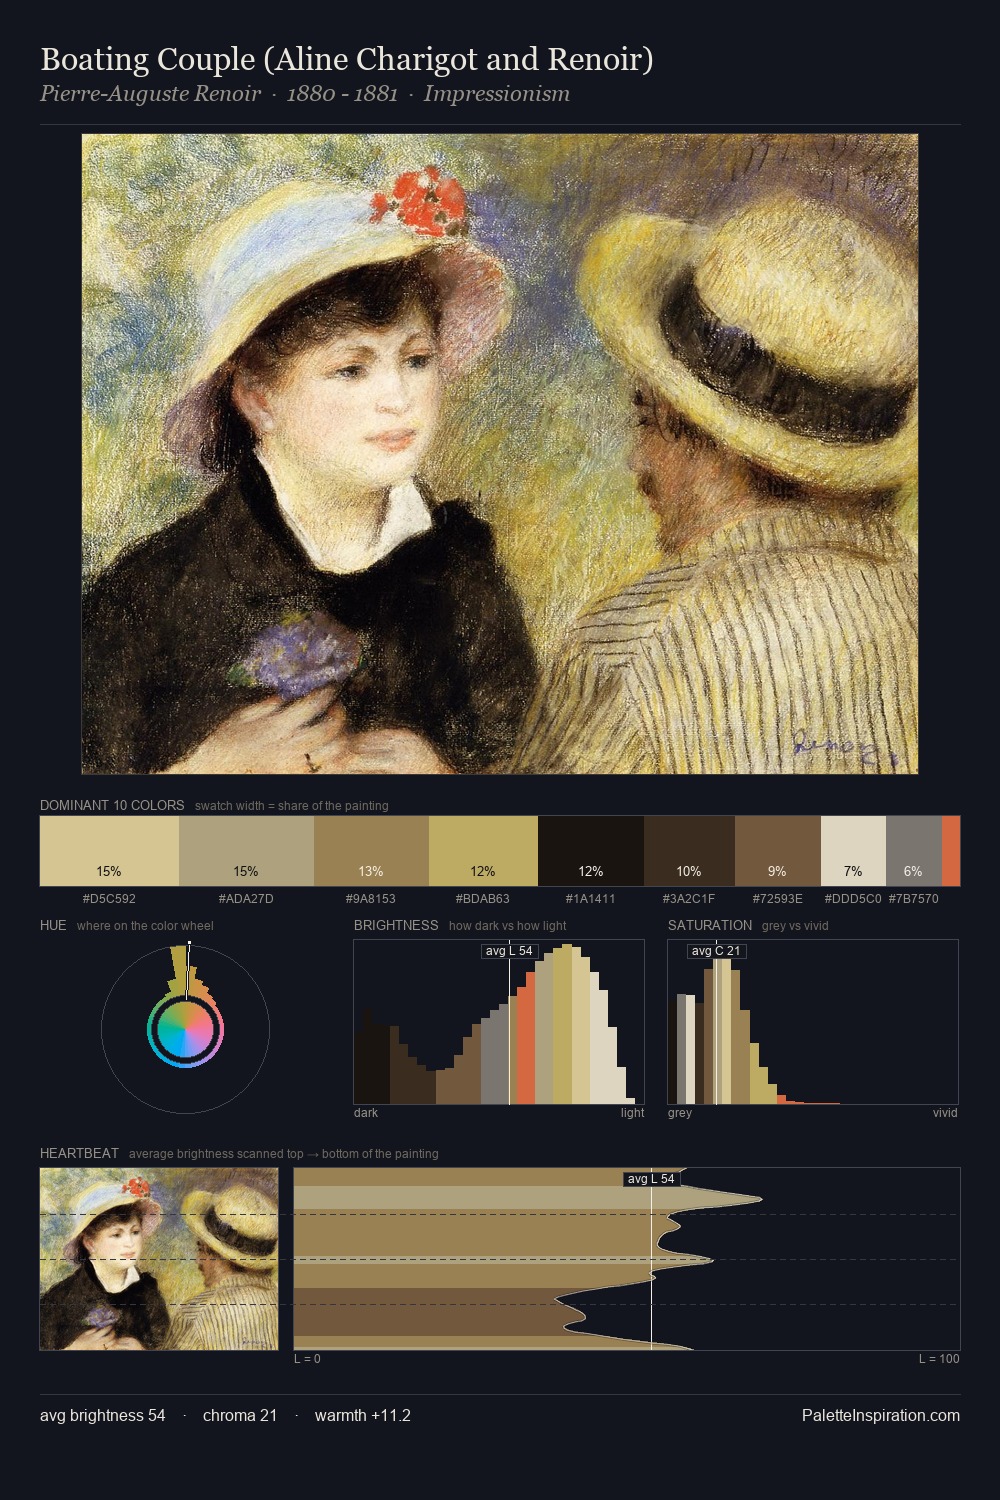Choose the #72593E swatch at 9%
Image resolution: width=1000 pixels, height=1500 pixels.
click(x=778, y=851)
